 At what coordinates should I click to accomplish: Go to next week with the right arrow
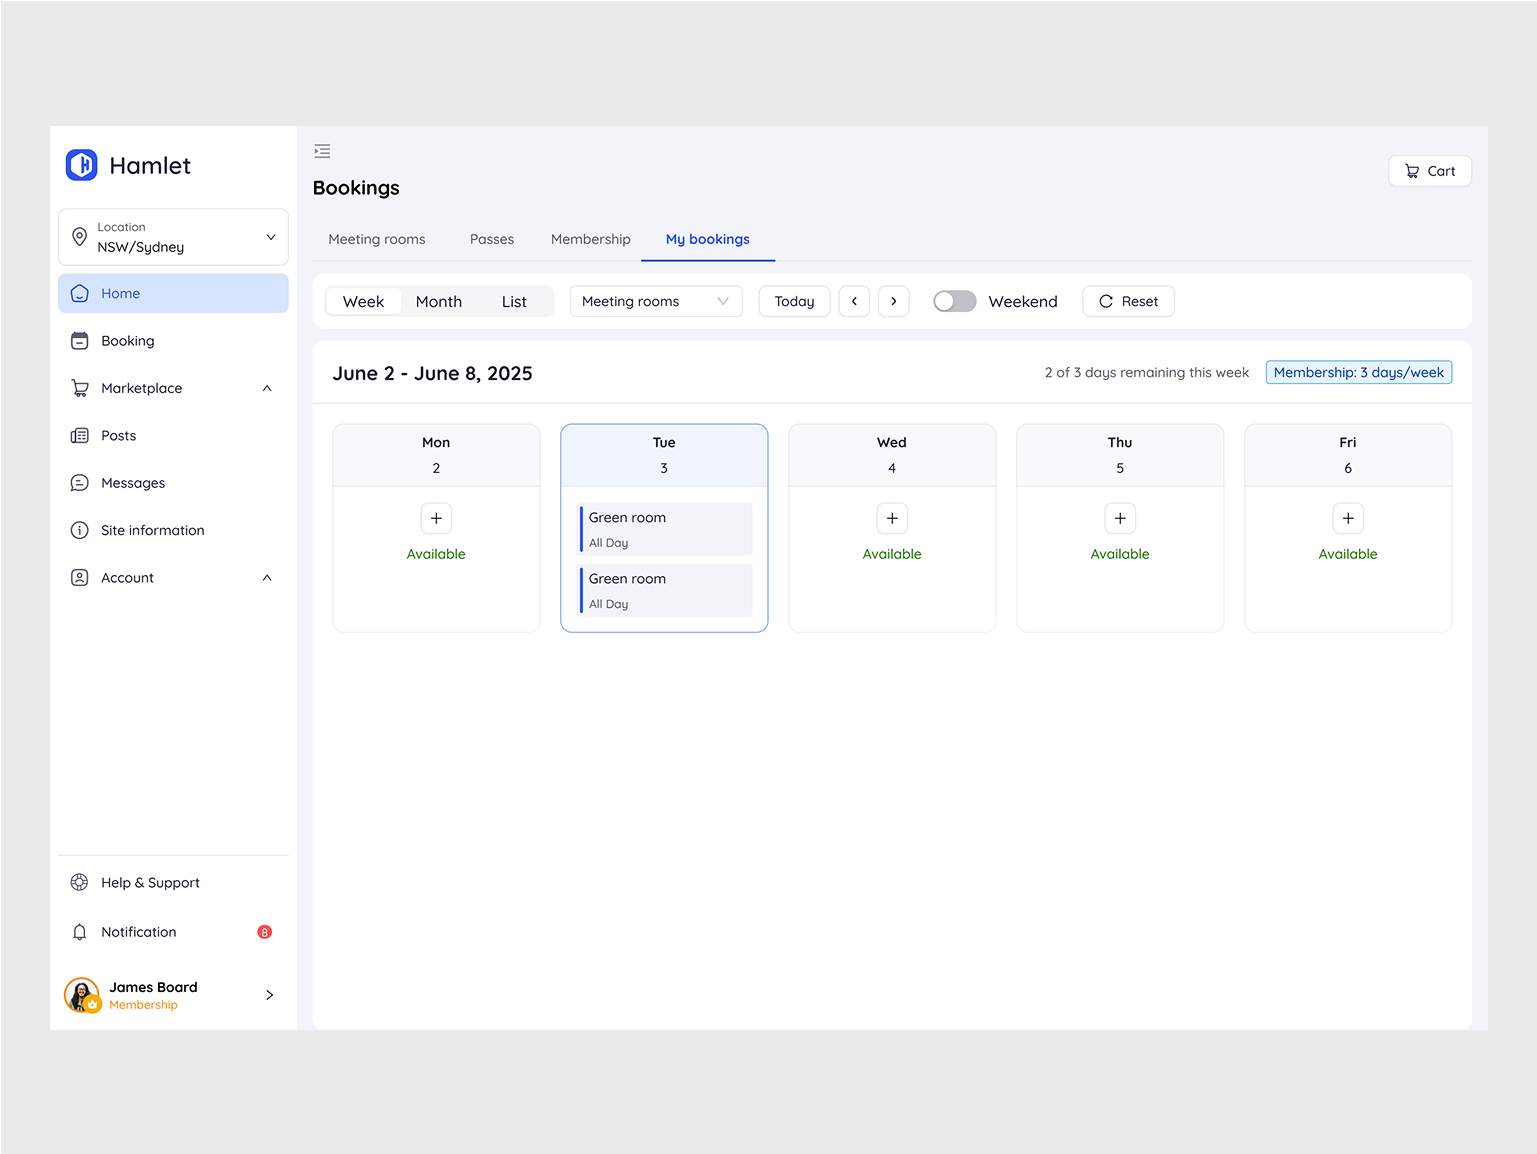tap(893, 301)
